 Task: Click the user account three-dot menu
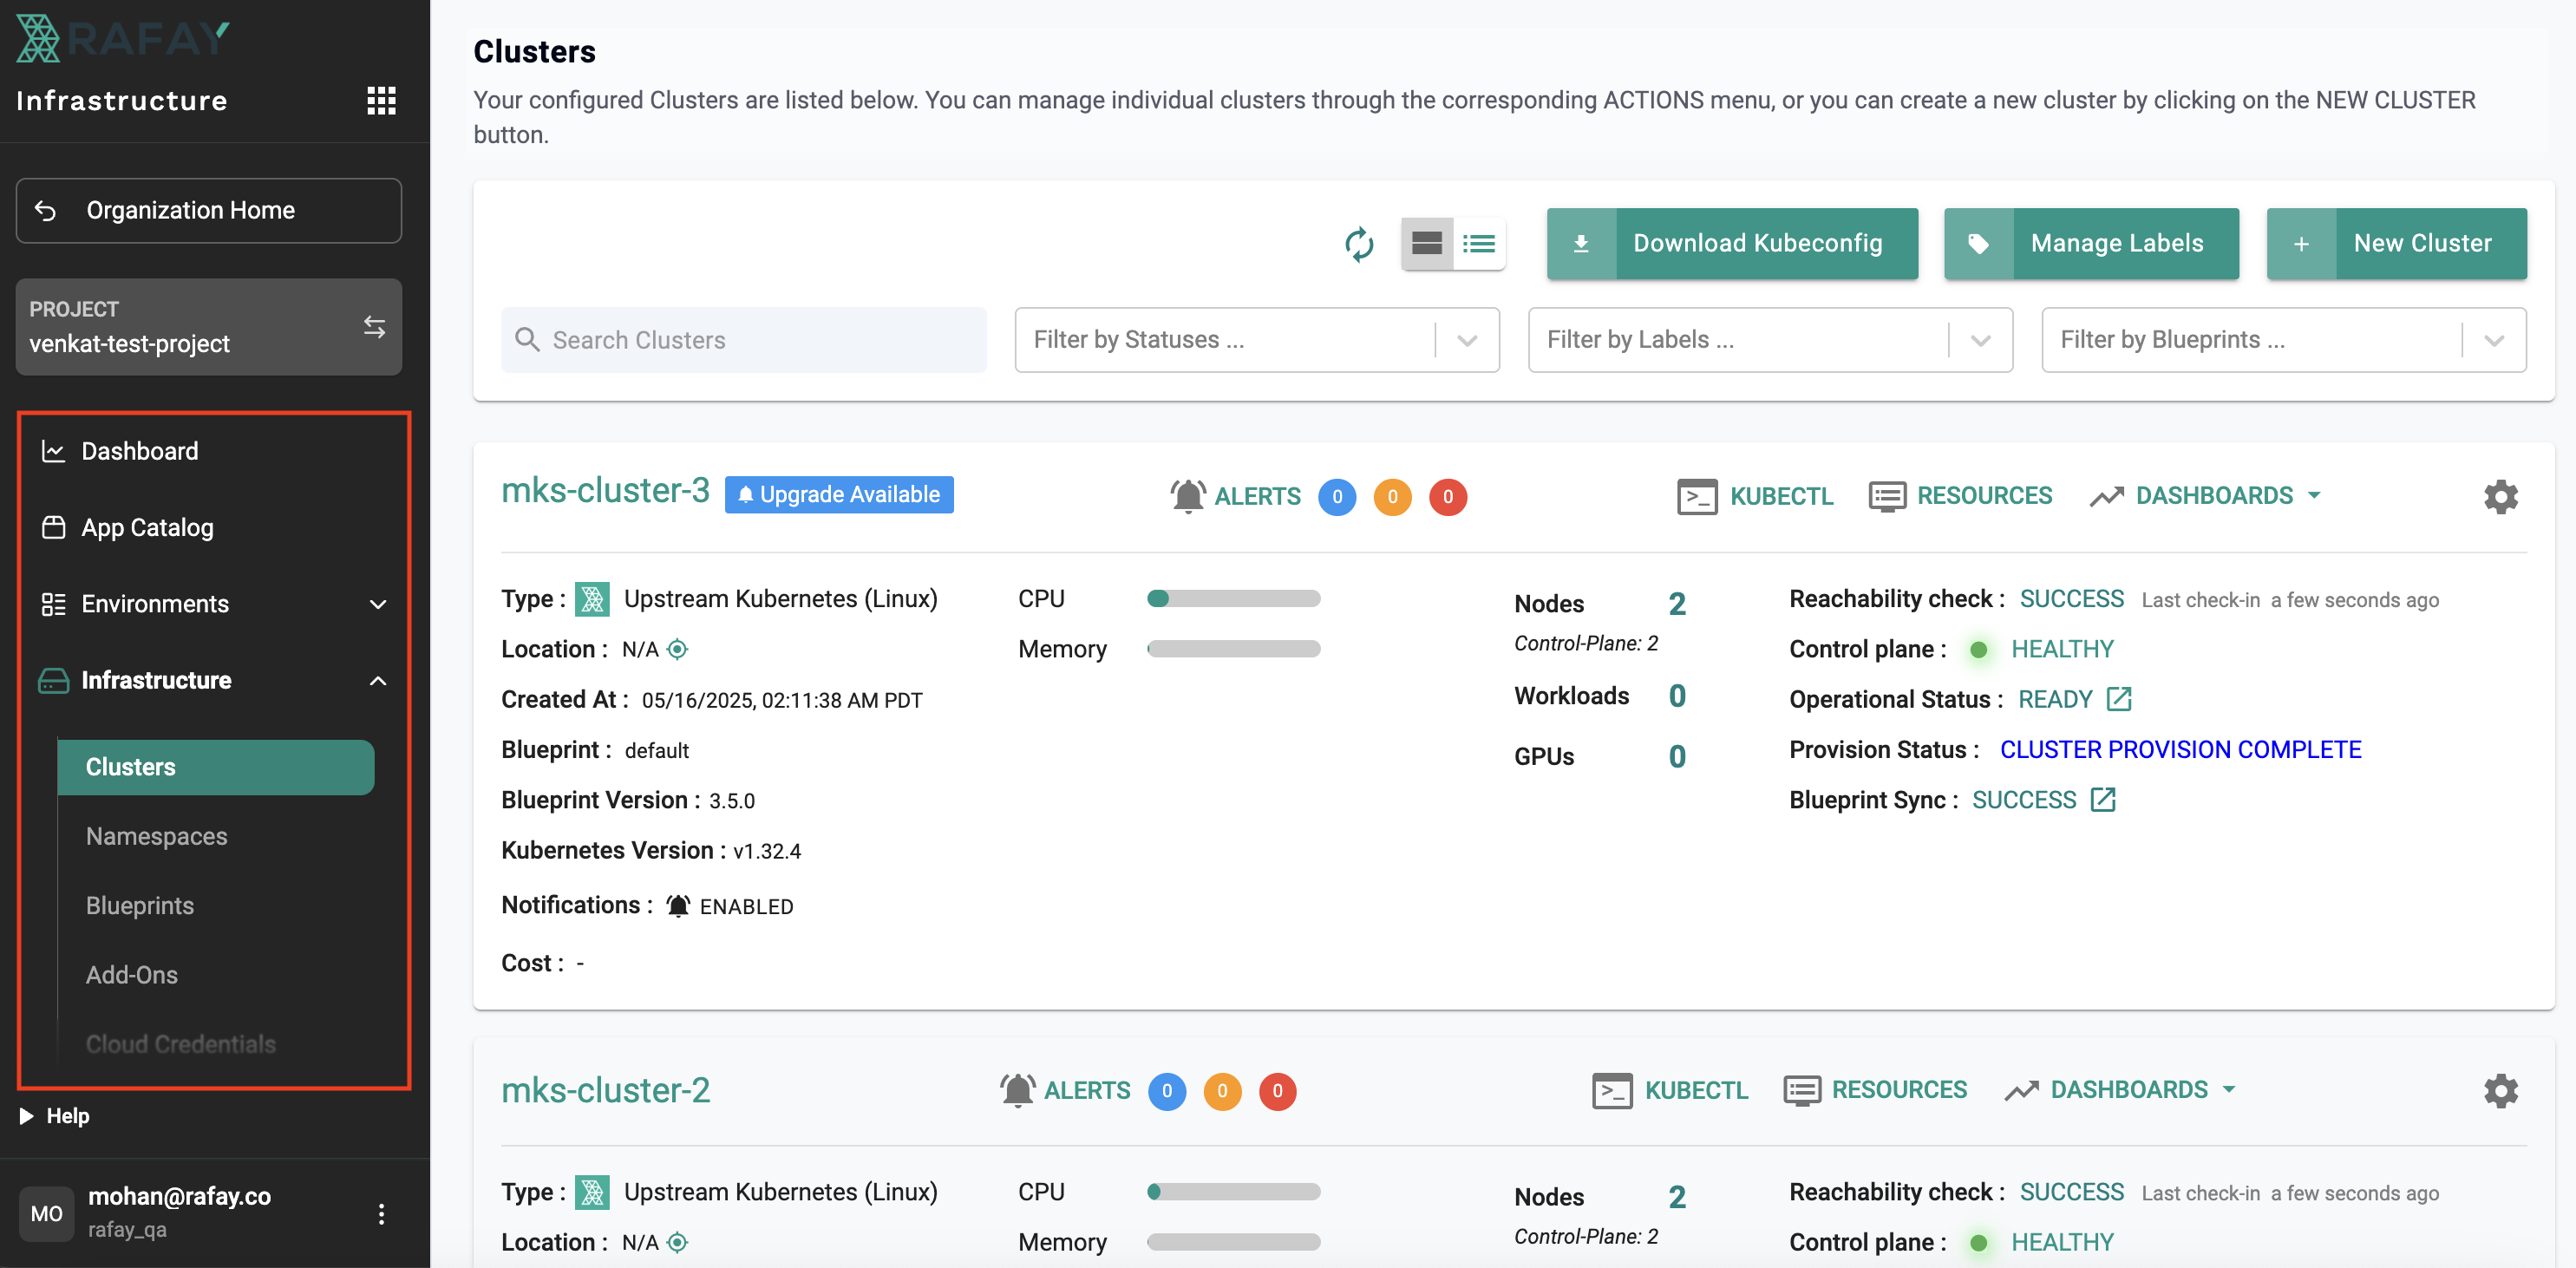pos(381,1214)
